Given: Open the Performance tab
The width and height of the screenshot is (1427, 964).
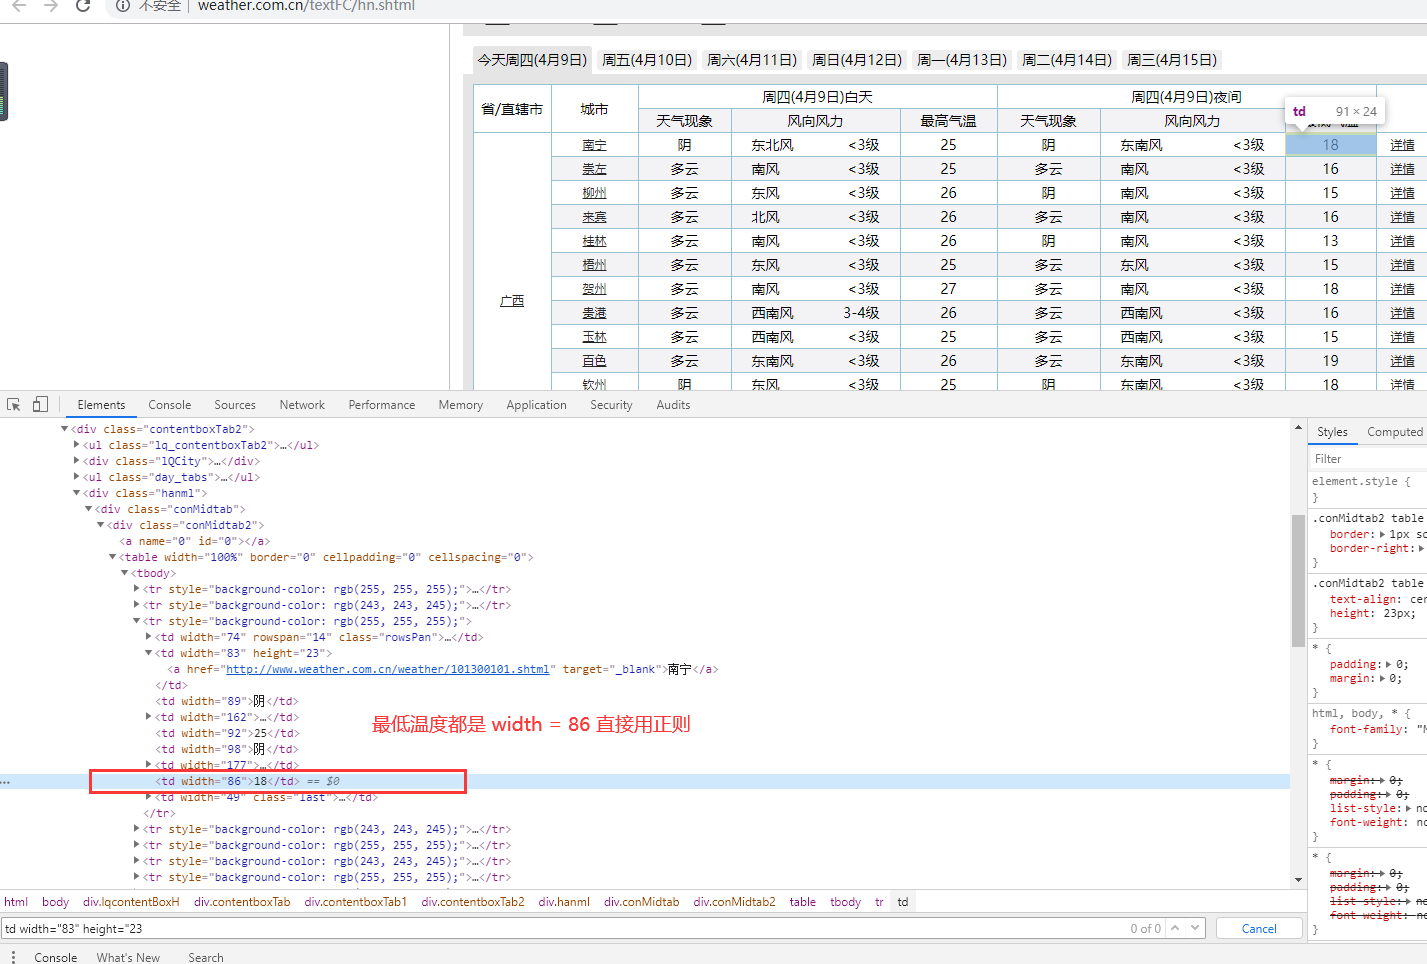Looking at the screenshot, I should point(382,405).
